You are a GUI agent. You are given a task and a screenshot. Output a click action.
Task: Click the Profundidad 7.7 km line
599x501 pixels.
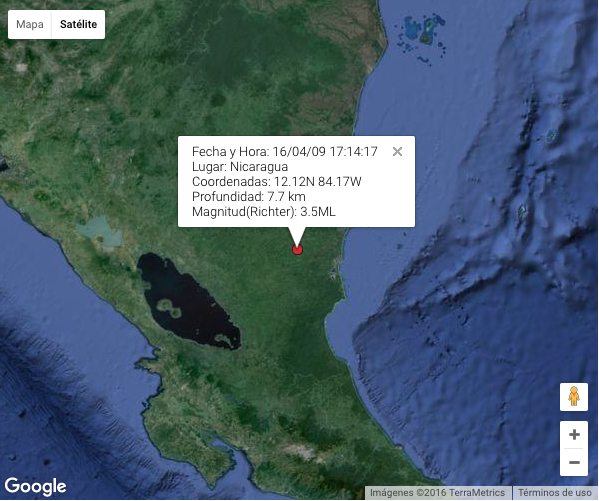coord(249,196)
